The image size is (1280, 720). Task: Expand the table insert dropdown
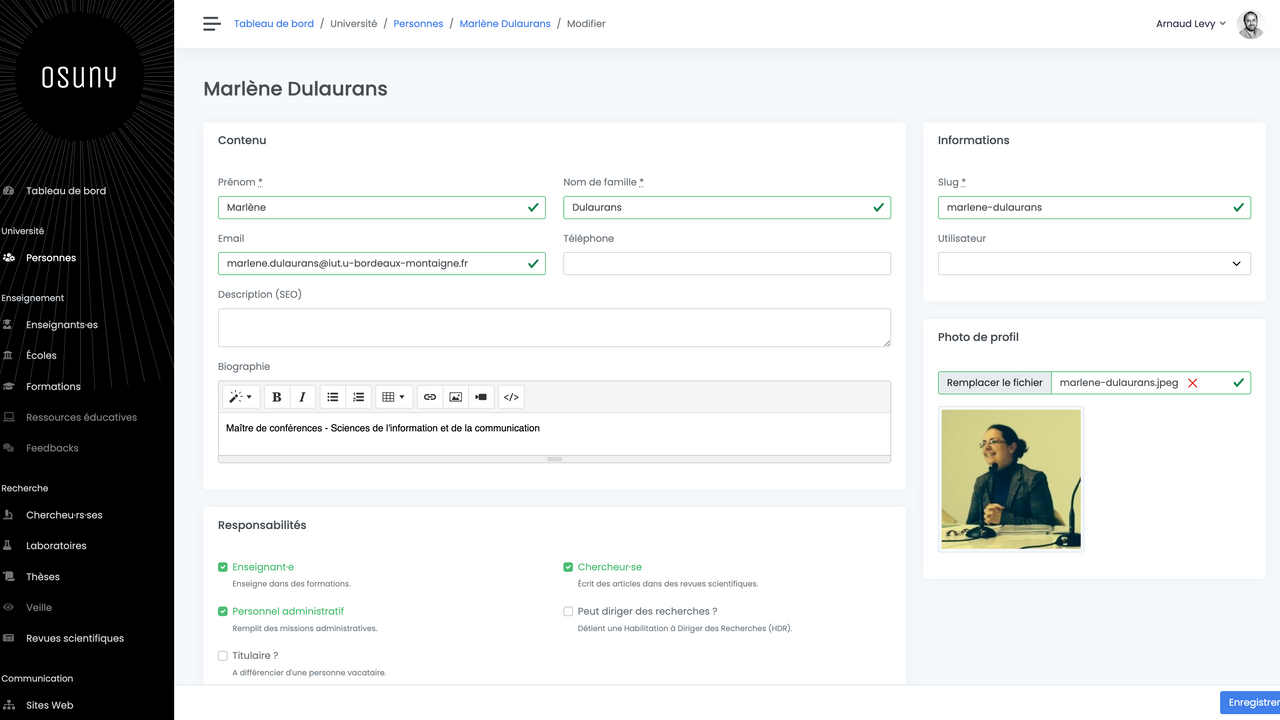pos(394,397)
